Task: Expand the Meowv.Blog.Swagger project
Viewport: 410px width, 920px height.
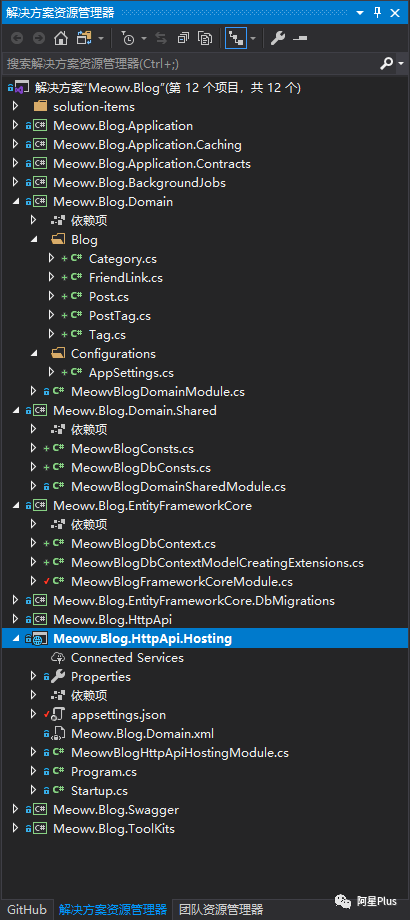Action: point(15,810)
